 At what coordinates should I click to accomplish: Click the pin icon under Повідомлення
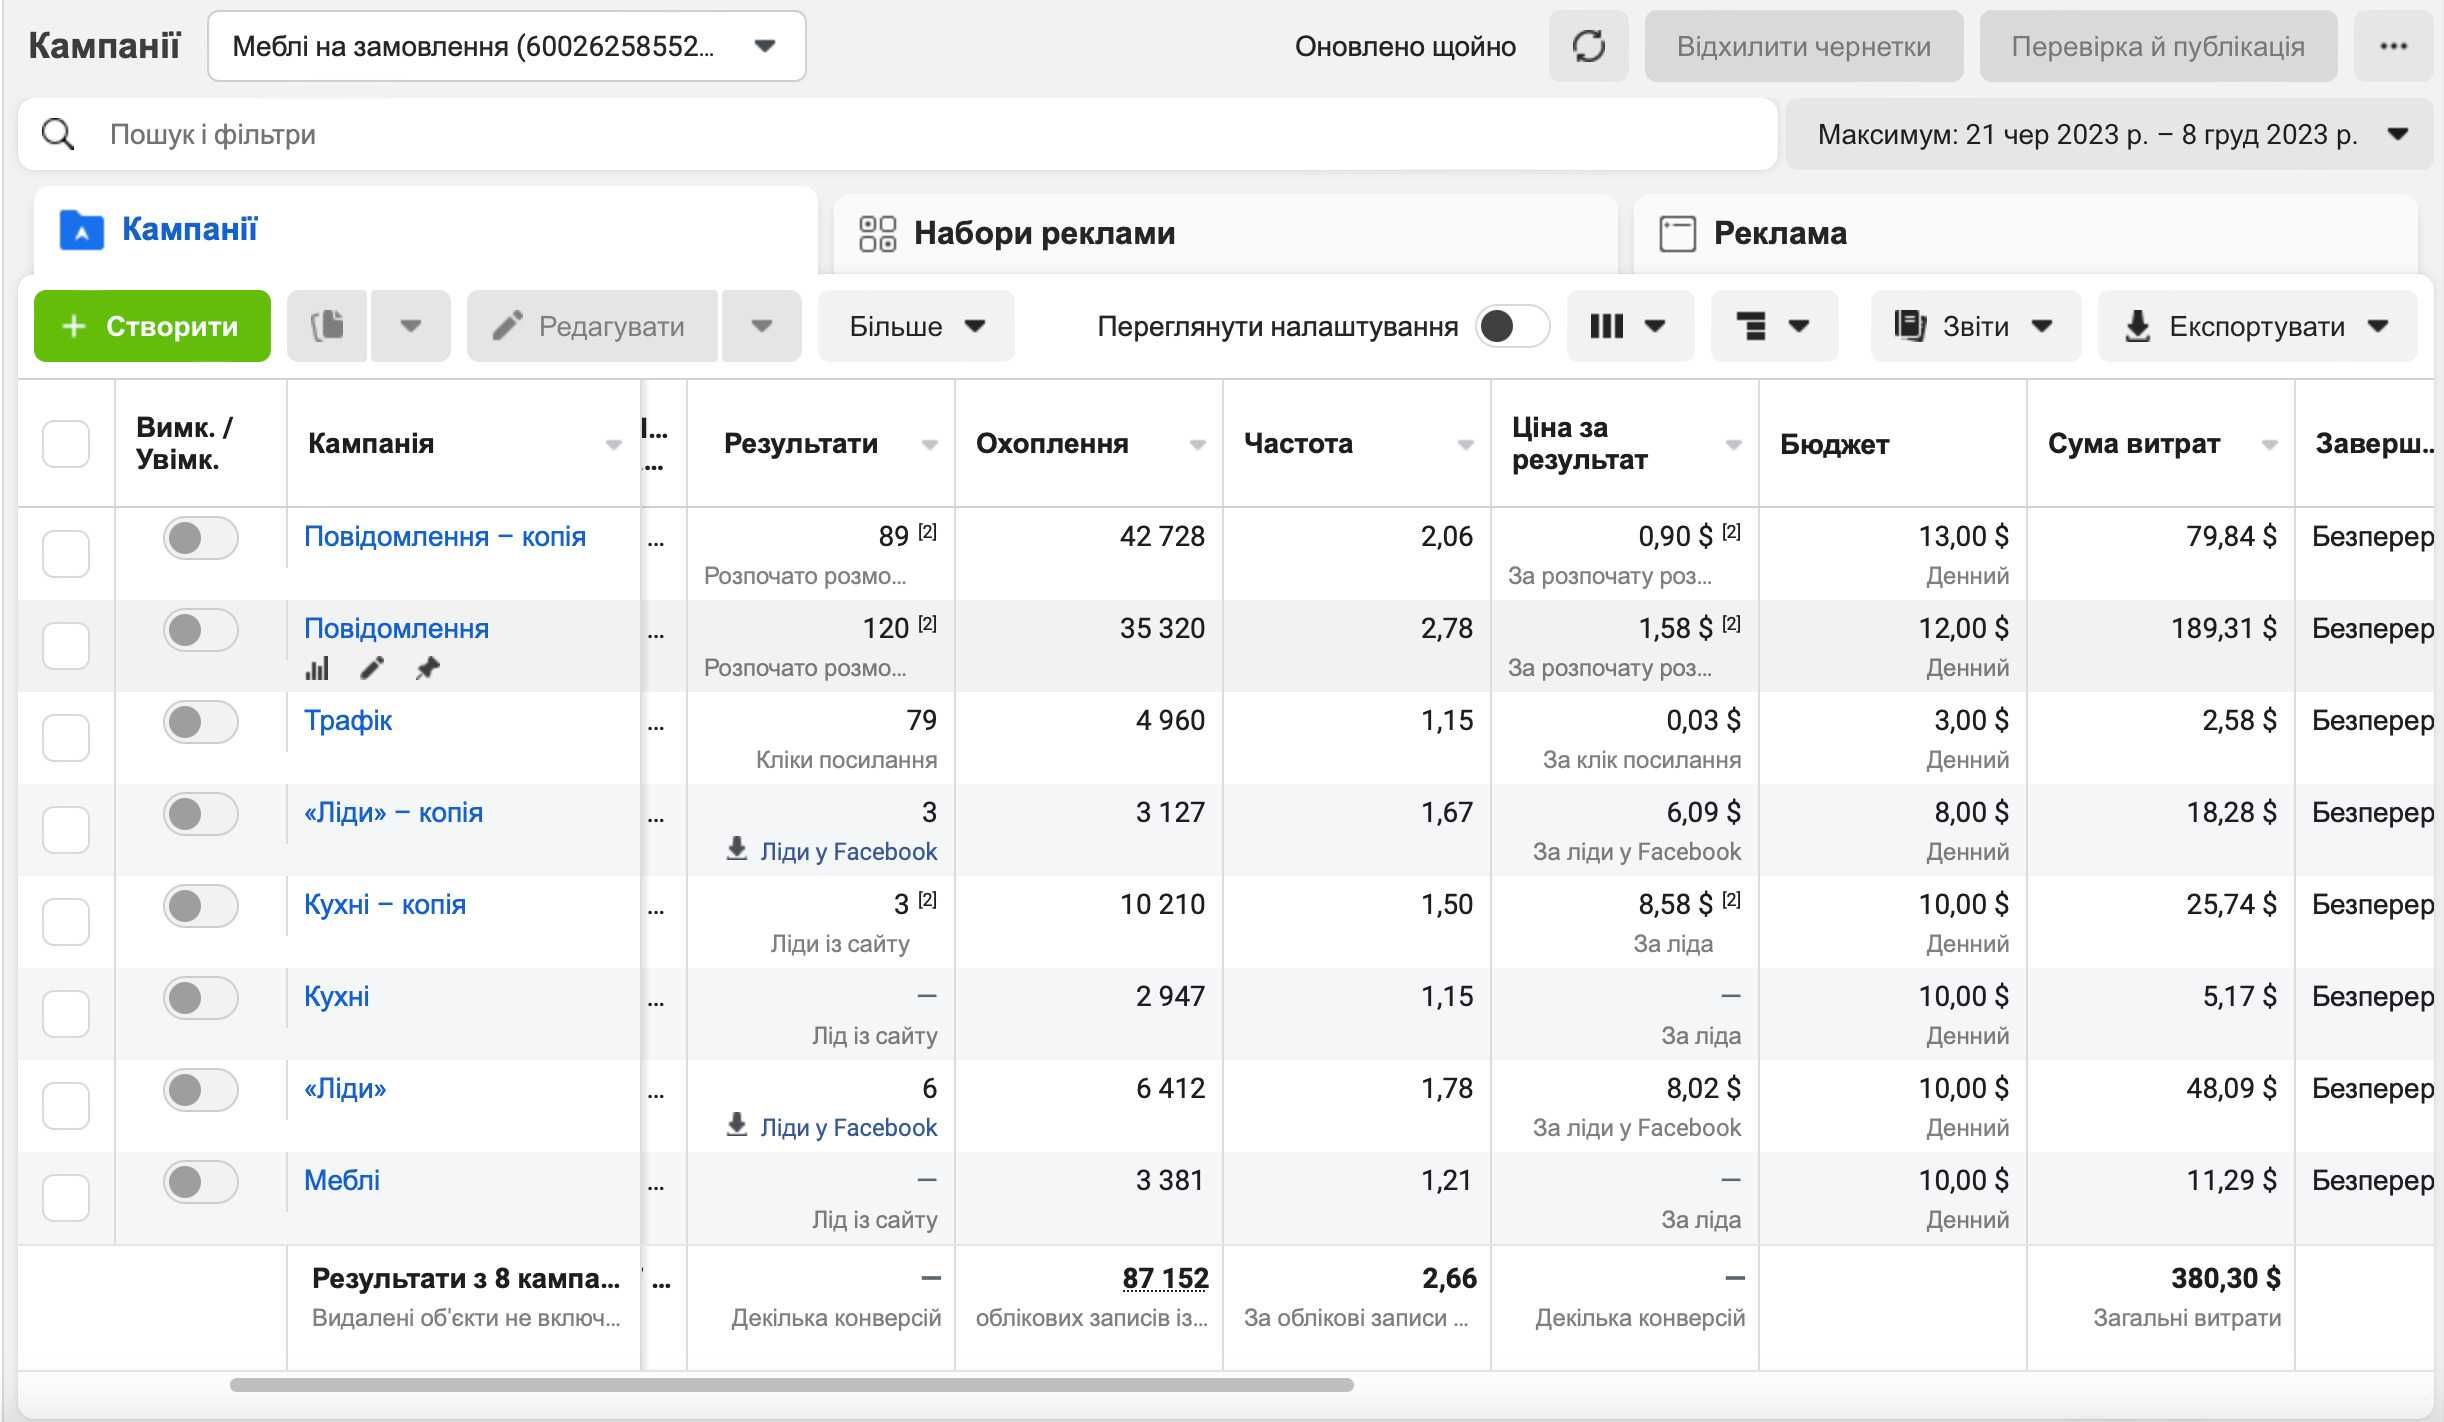point(427,668)
